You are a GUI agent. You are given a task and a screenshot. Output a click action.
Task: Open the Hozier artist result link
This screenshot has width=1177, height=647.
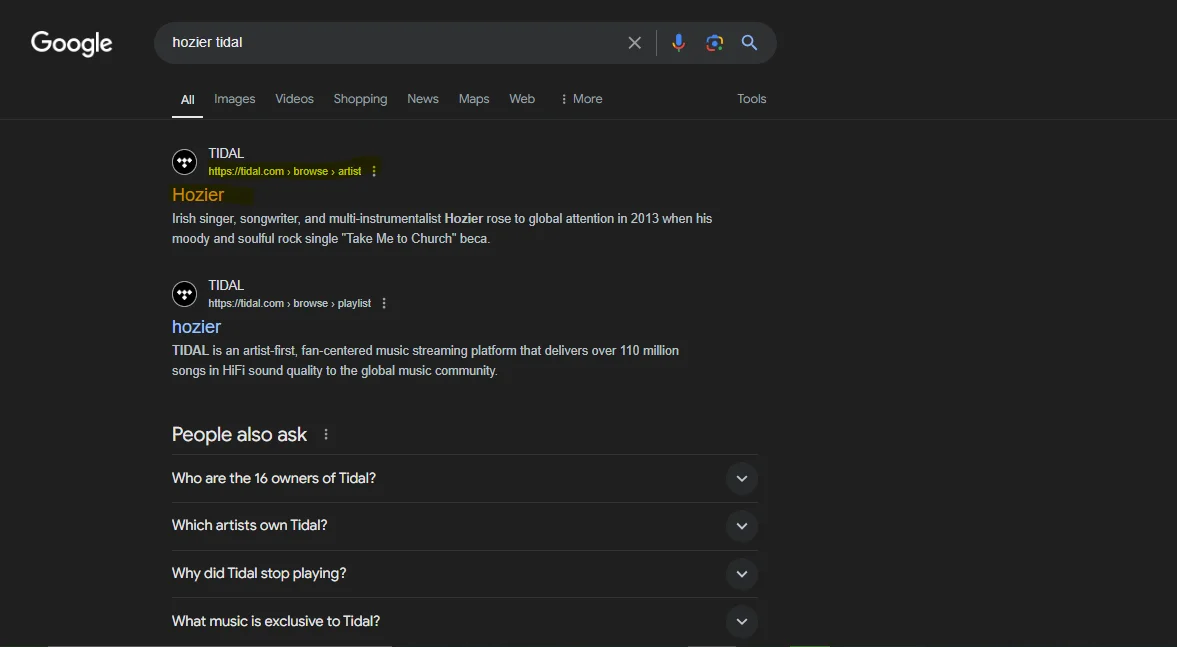(x=198, y=195)
